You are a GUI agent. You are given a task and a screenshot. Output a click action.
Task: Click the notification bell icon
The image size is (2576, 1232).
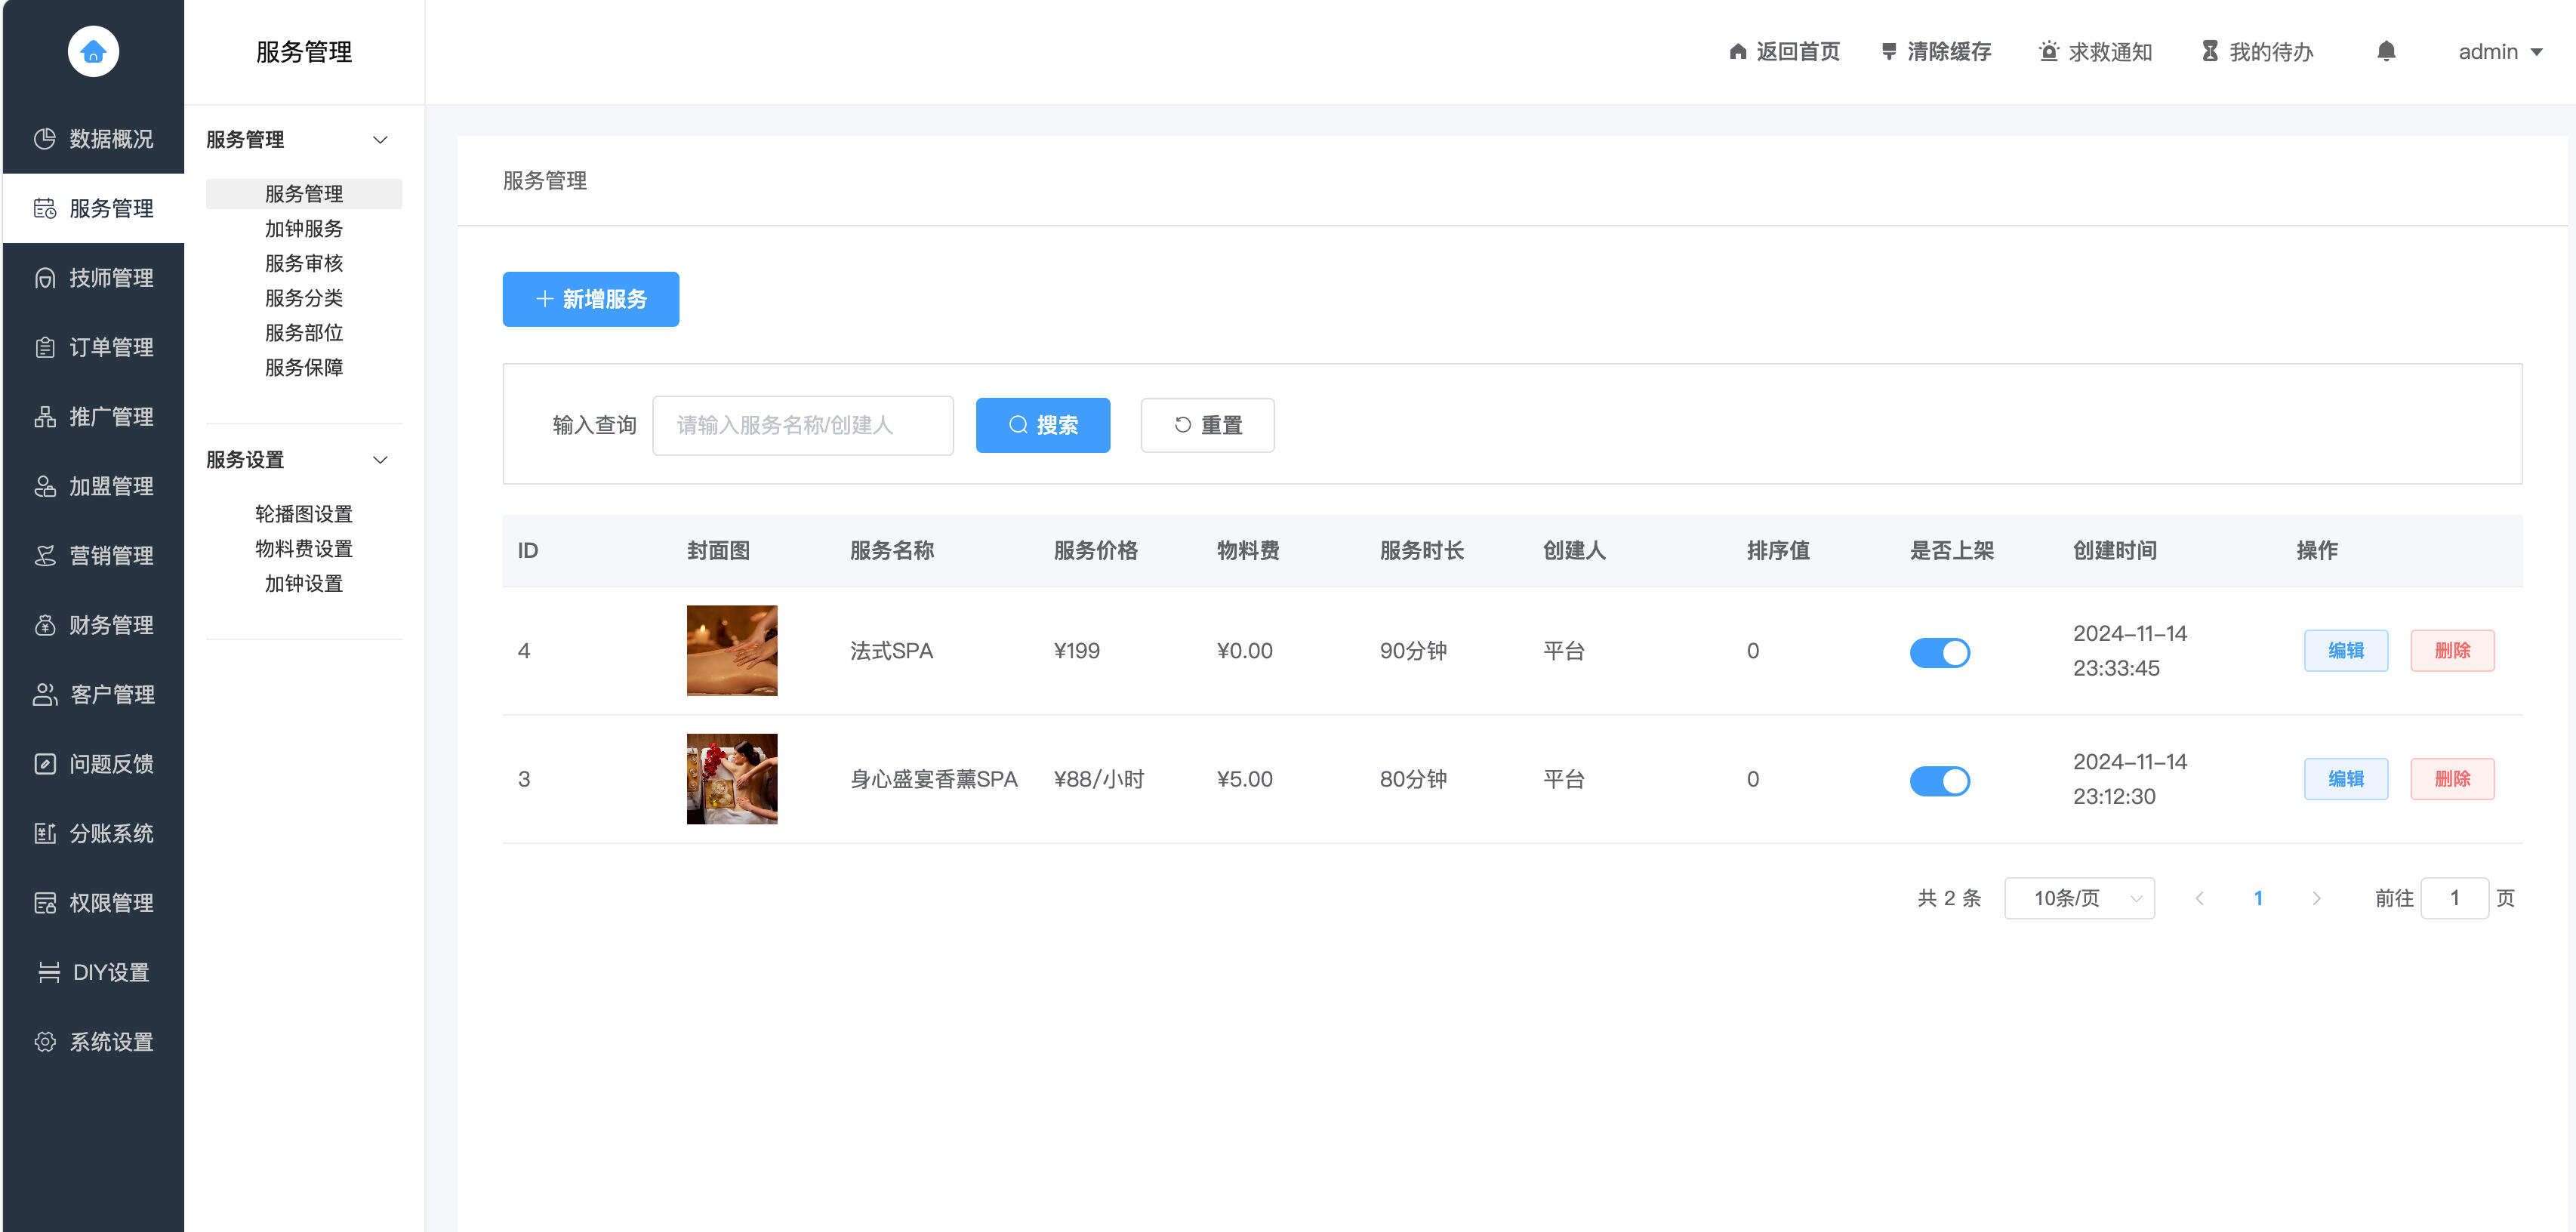click(2387, 51)
